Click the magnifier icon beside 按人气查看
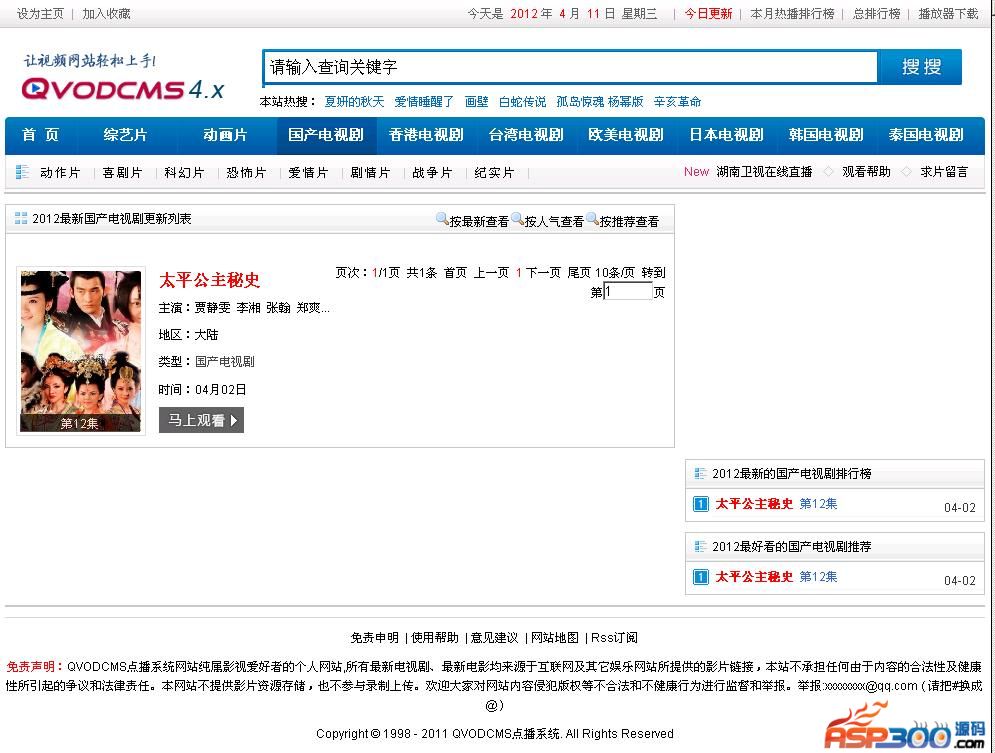The height and width of the screenshot is (753, 995). point(517,219)
